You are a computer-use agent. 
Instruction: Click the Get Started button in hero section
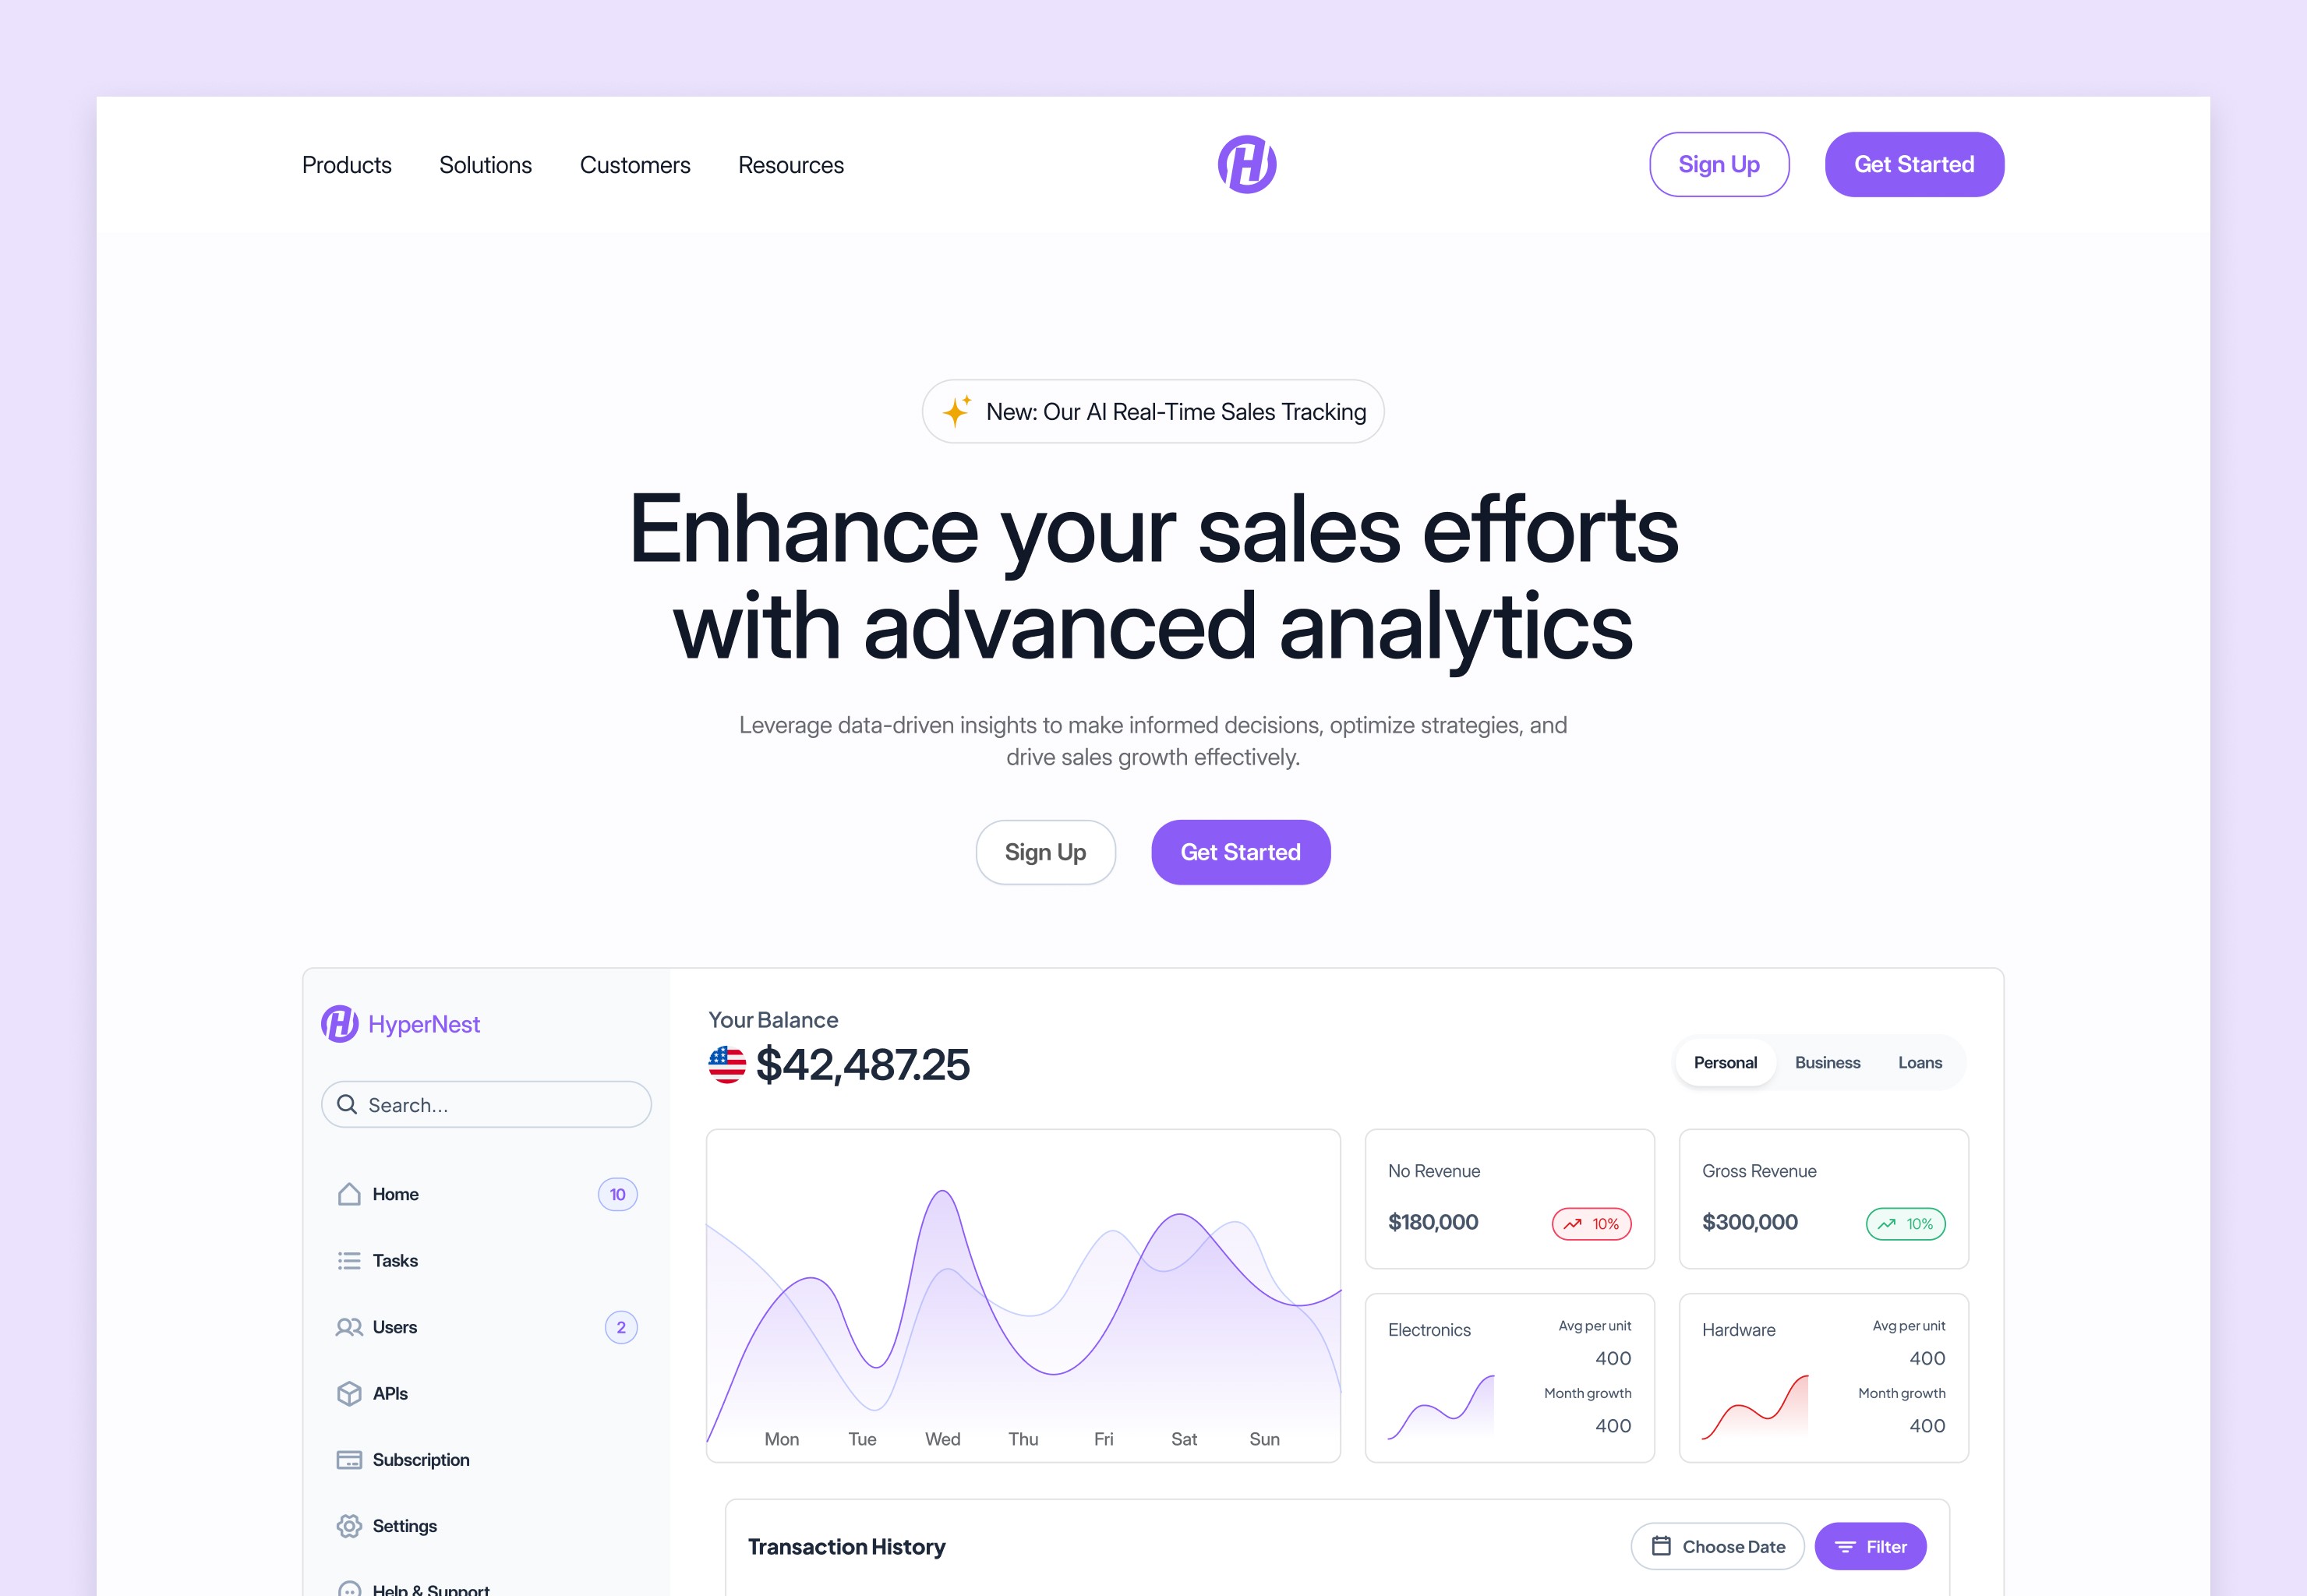pos(1239,852)
